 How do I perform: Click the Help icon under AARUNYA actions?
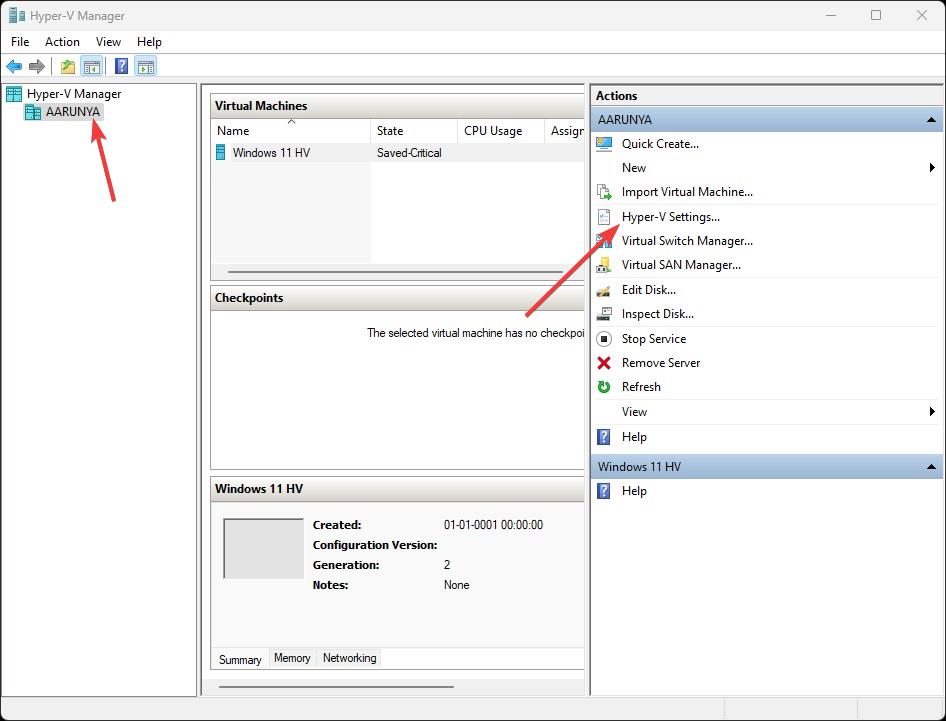[604, 437]
